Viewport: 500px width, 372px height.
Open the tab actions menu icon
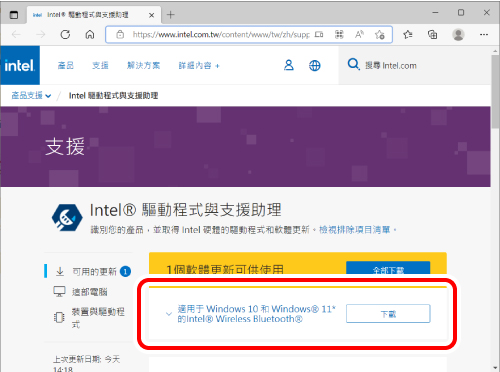coord(14,15)
